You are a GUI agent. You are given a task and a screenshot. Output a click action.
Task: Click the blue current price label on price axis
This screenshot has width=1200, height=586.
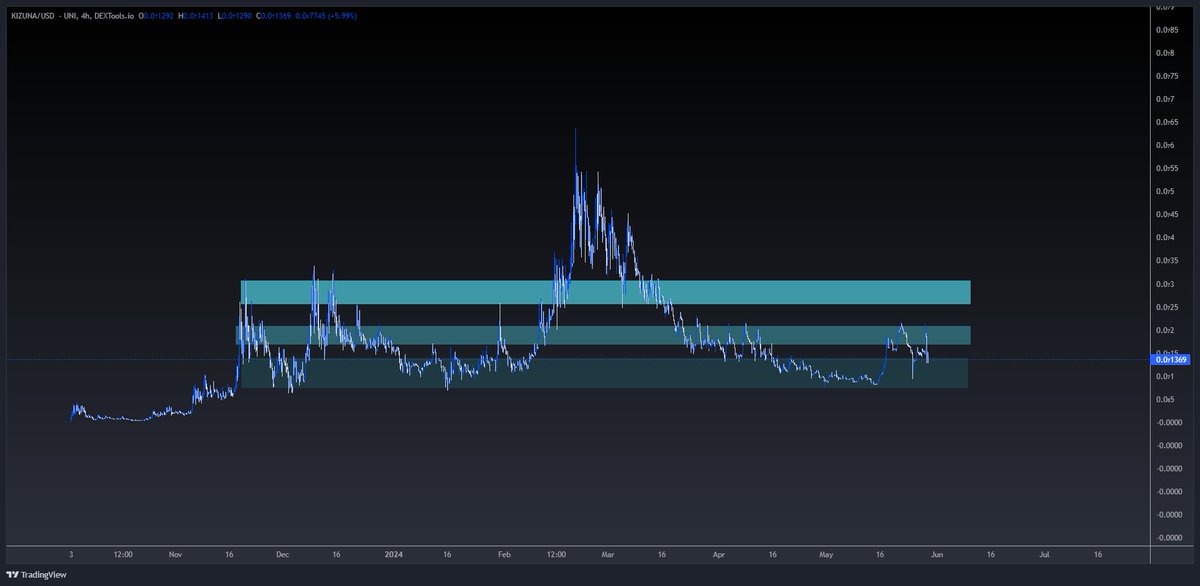[x=1171, y=359]
